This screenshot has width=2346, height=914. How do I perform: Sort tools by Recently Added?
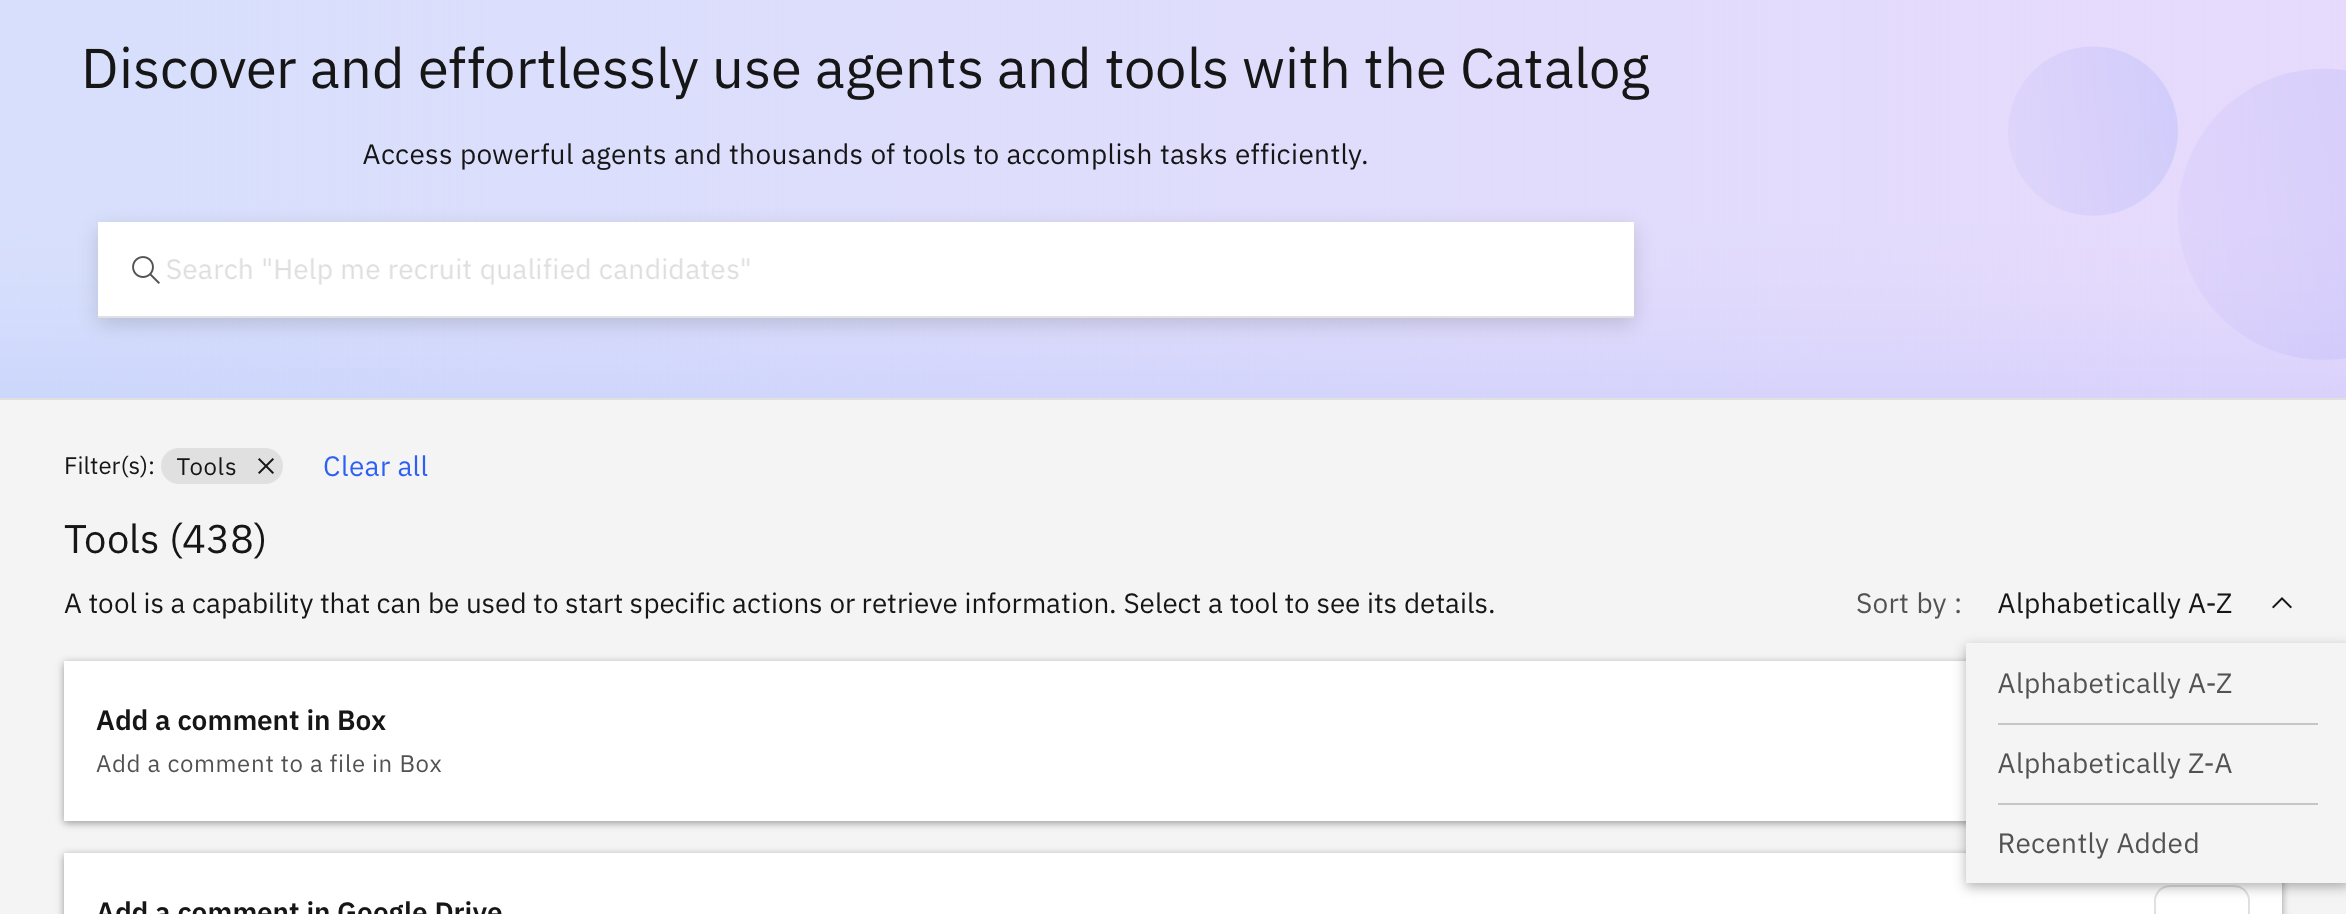[2098, 844]
